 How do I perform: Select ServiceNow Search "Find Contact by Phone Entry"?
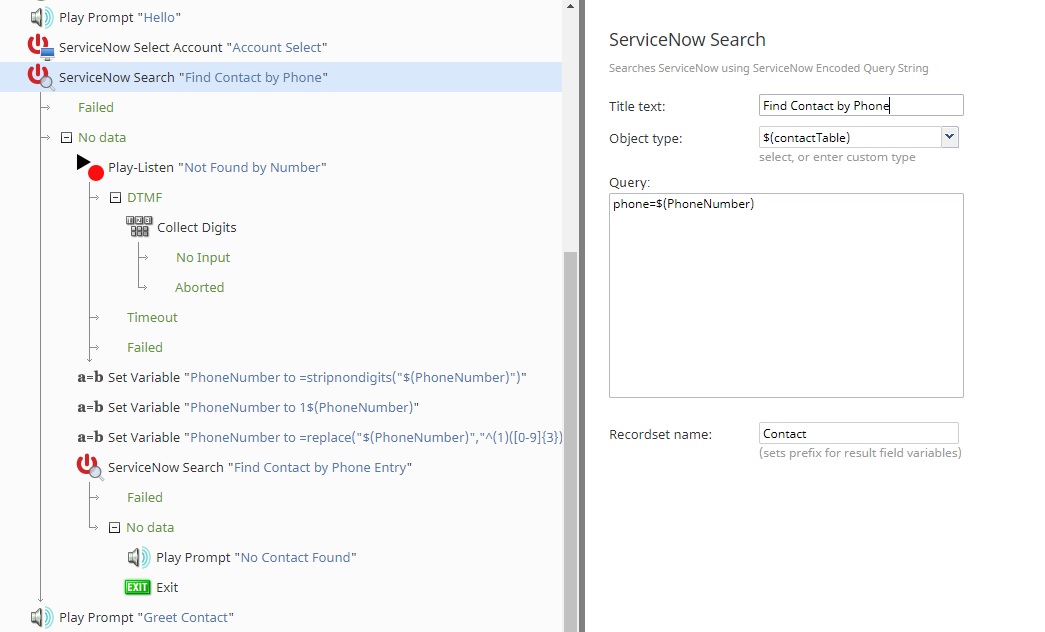(x=260, y=467)
